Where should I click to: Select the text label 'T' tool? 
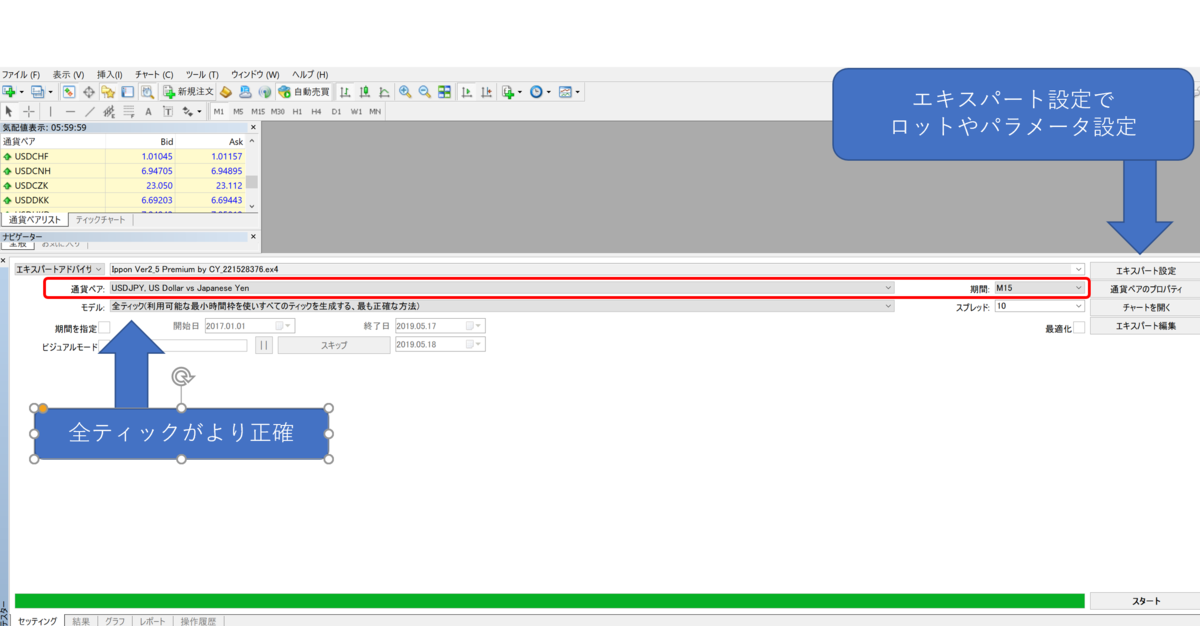coord(168,111)
